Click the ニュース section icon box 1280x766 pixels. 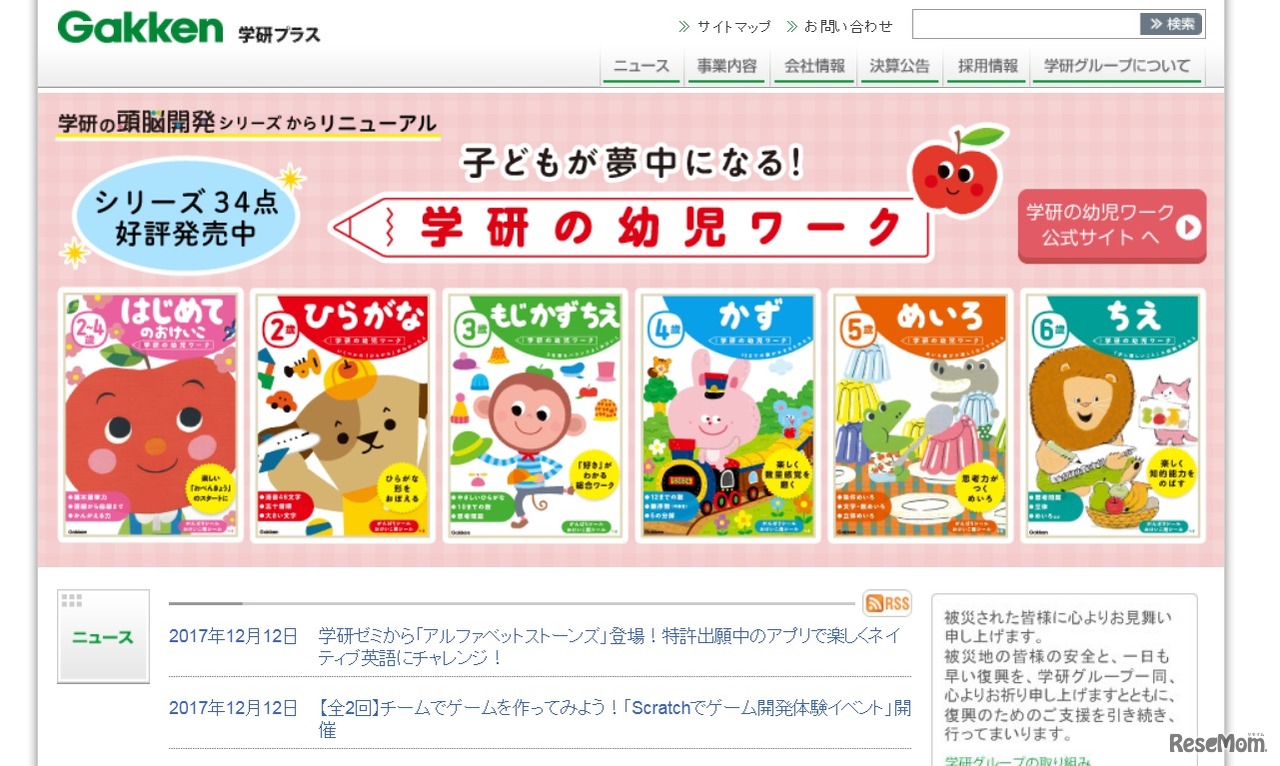[103, 637]
